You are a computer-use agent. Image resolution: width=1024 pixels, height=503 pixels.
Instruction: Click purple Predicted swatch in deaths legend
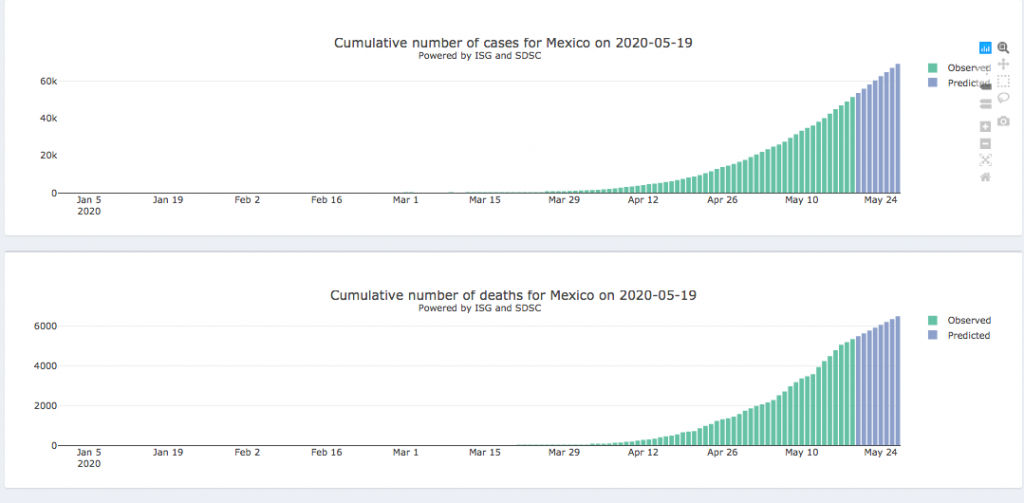933,336
